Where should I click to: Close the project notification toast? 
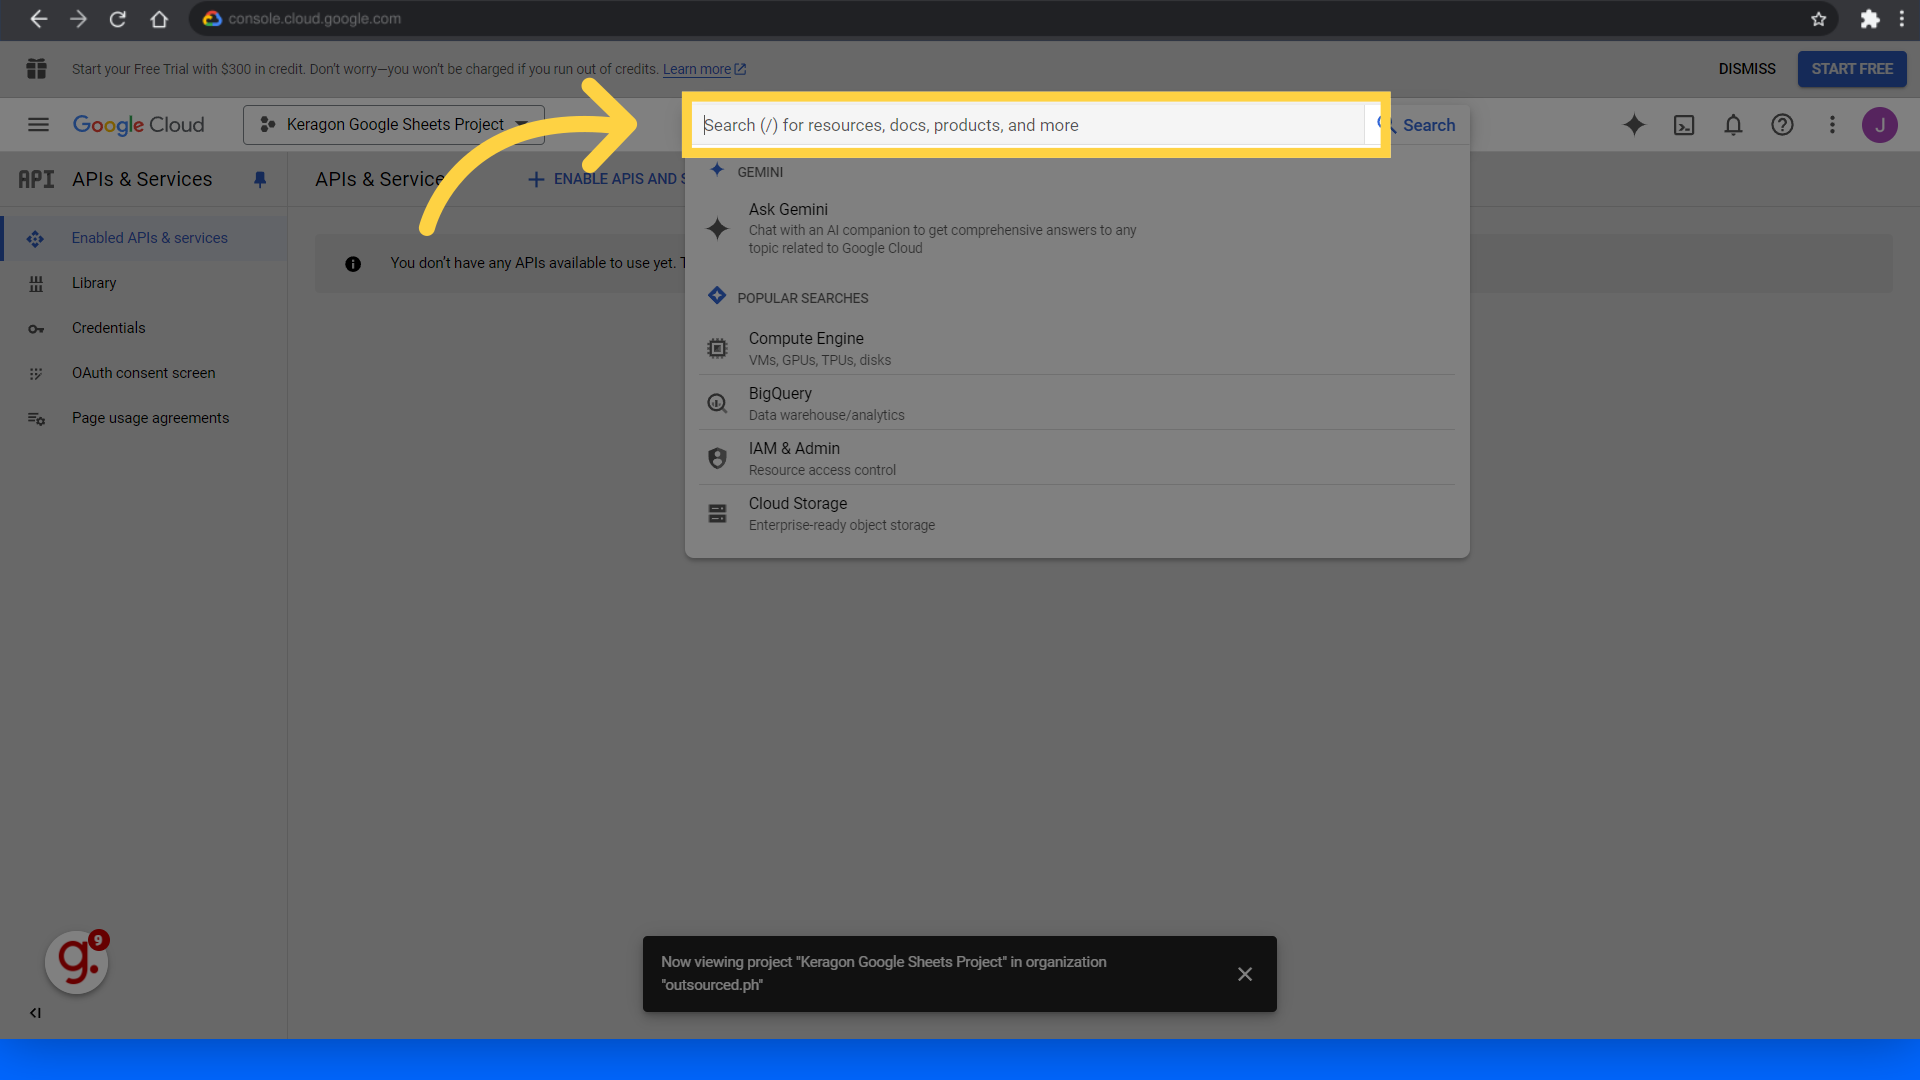tap(1245, 974)
